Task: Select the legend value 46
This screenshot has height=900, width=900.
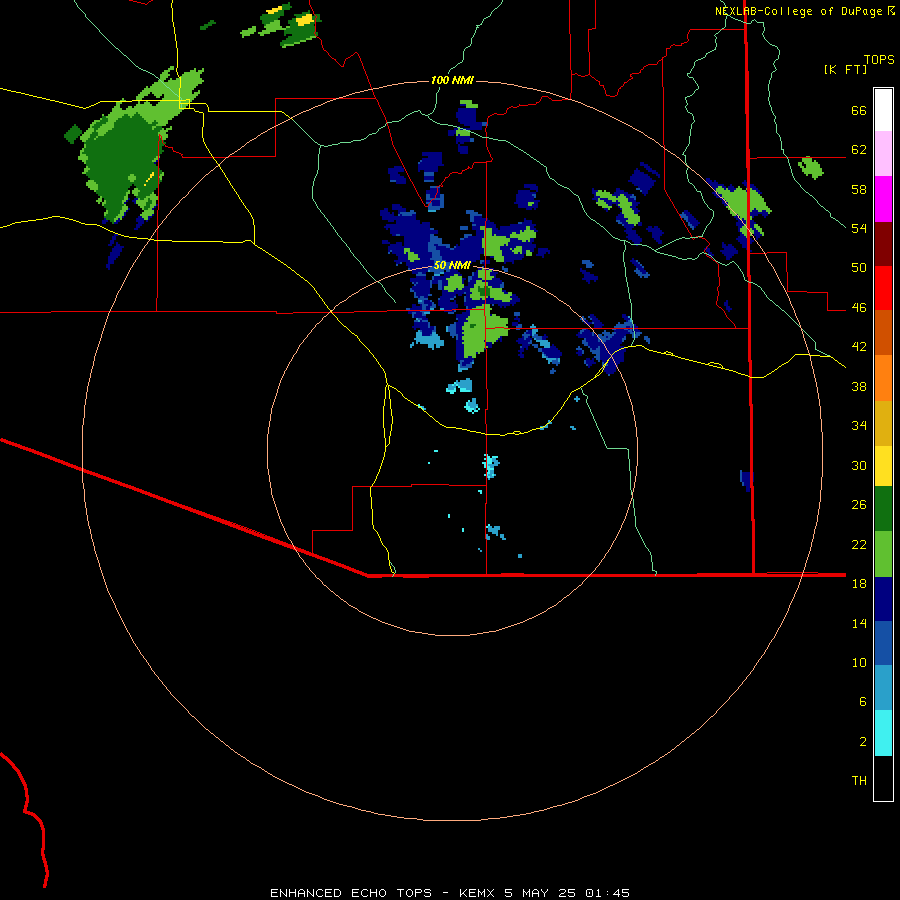Action: tap(859, 308)
